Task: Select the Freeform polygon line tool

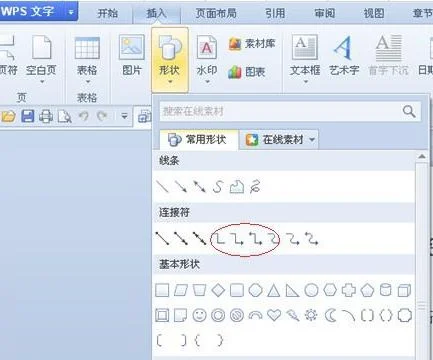Action: click(x=237, y=187)
